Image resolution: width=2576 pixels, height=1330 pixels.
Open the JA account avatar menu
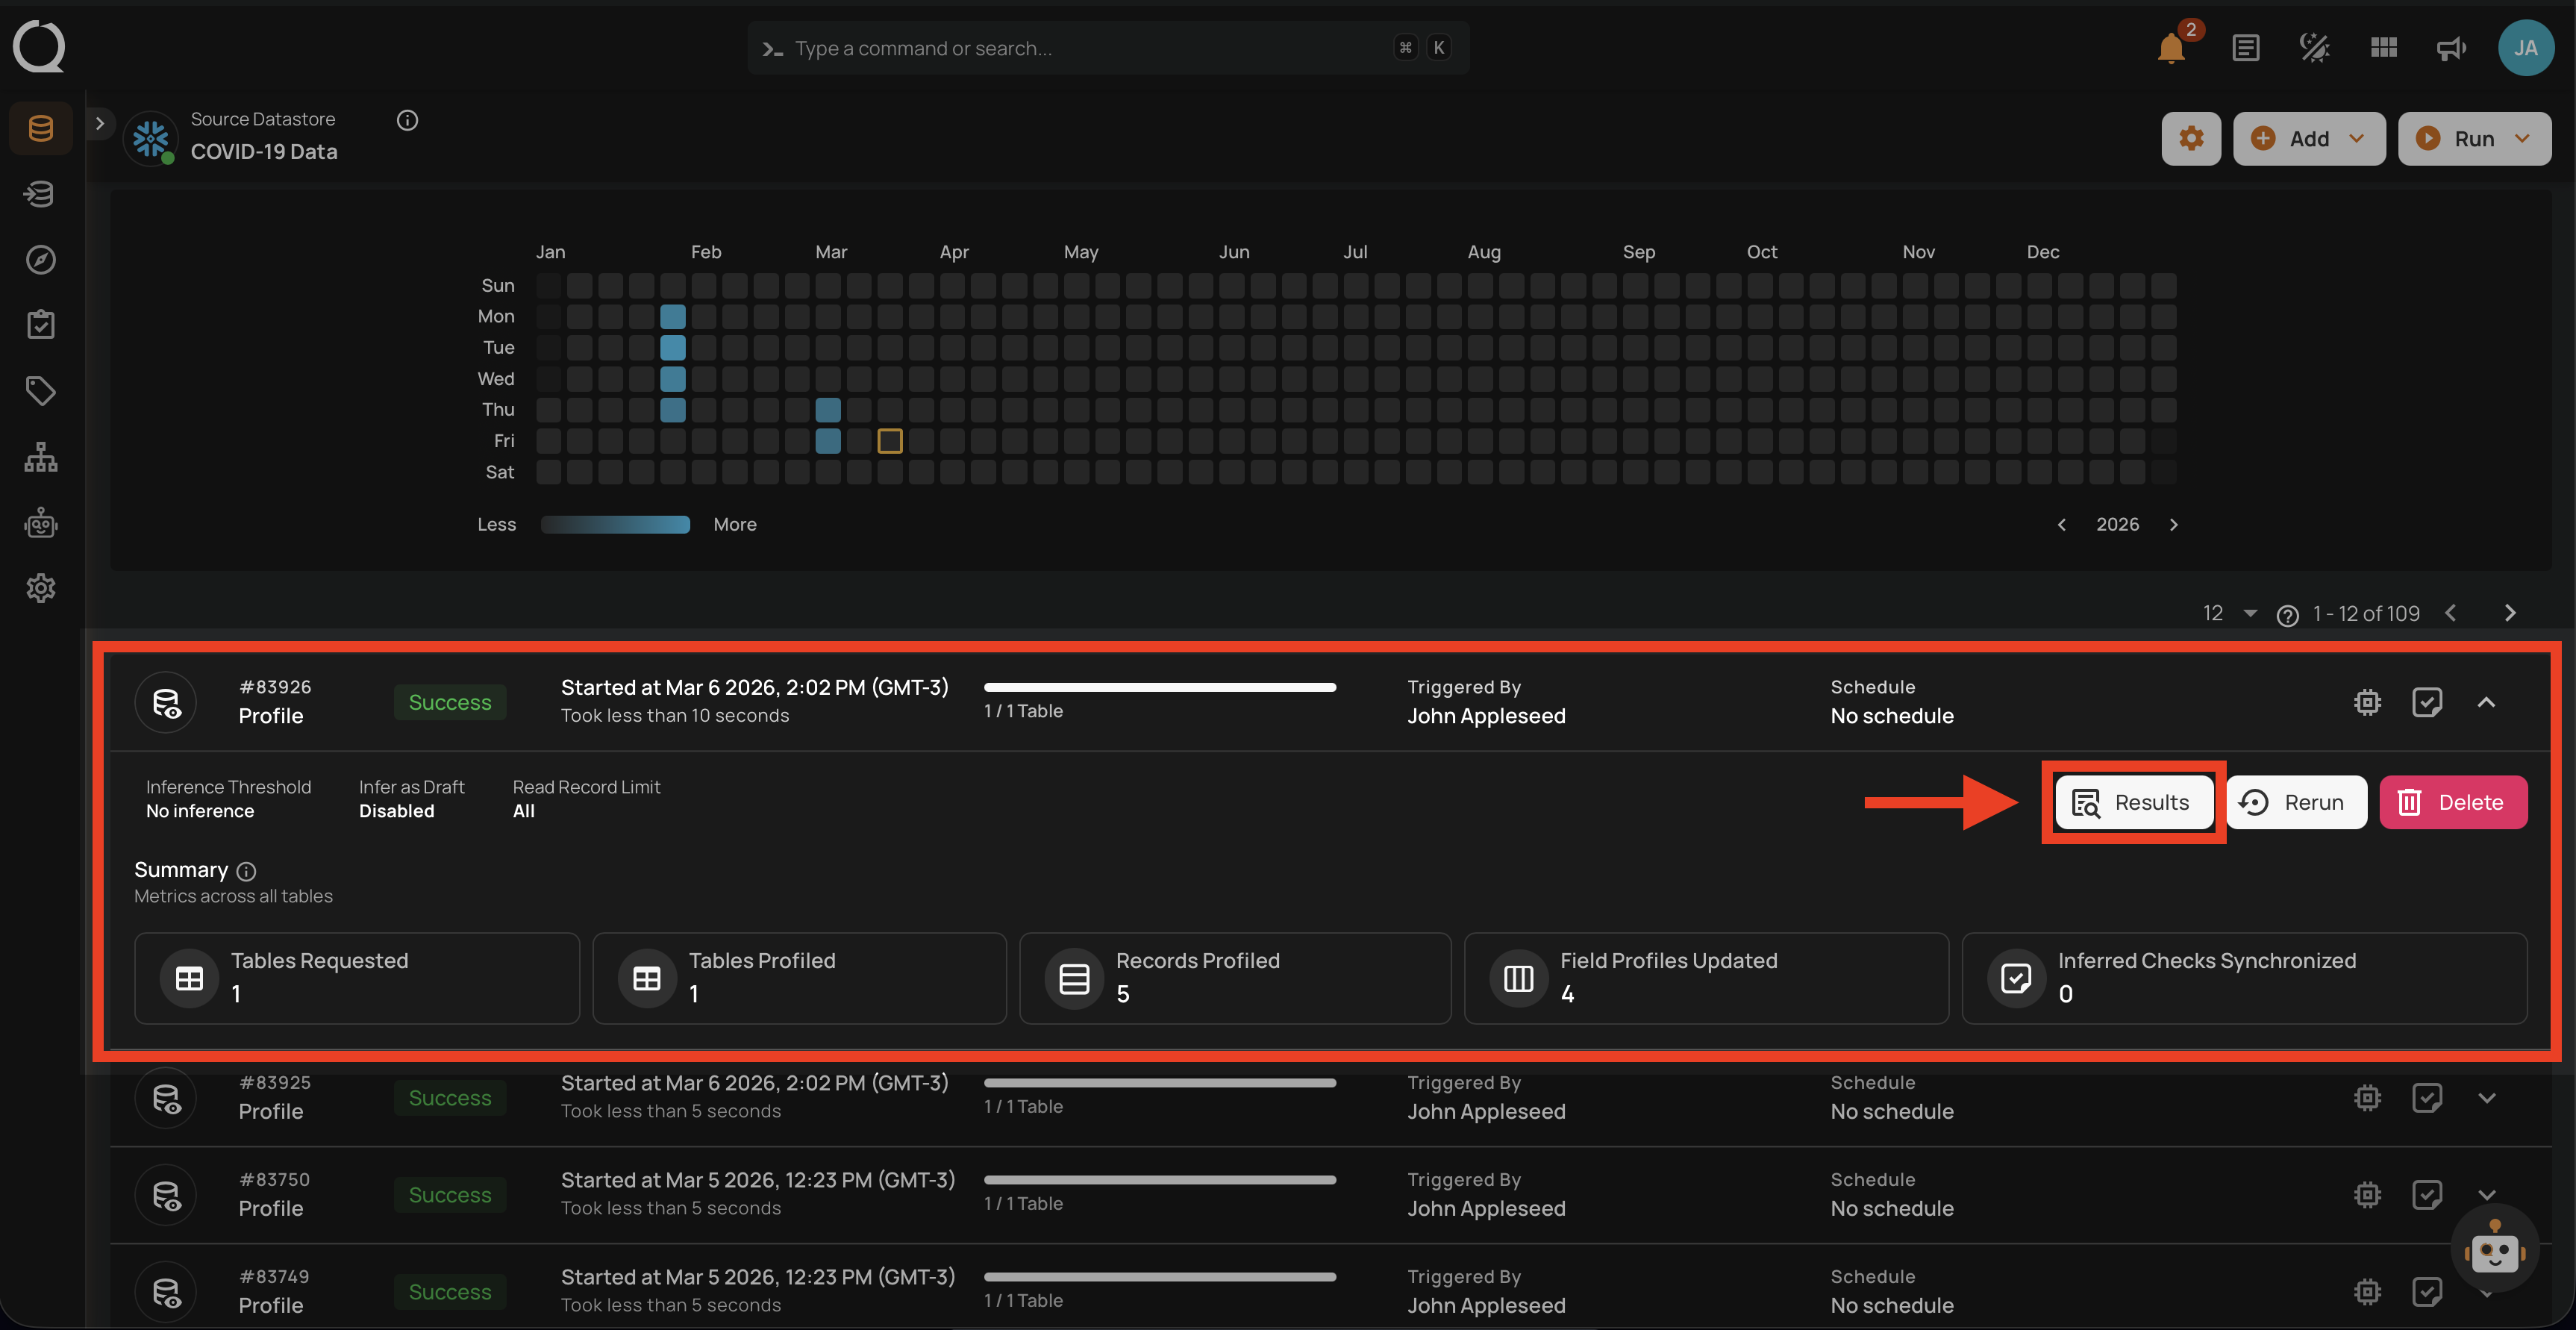2526,47
